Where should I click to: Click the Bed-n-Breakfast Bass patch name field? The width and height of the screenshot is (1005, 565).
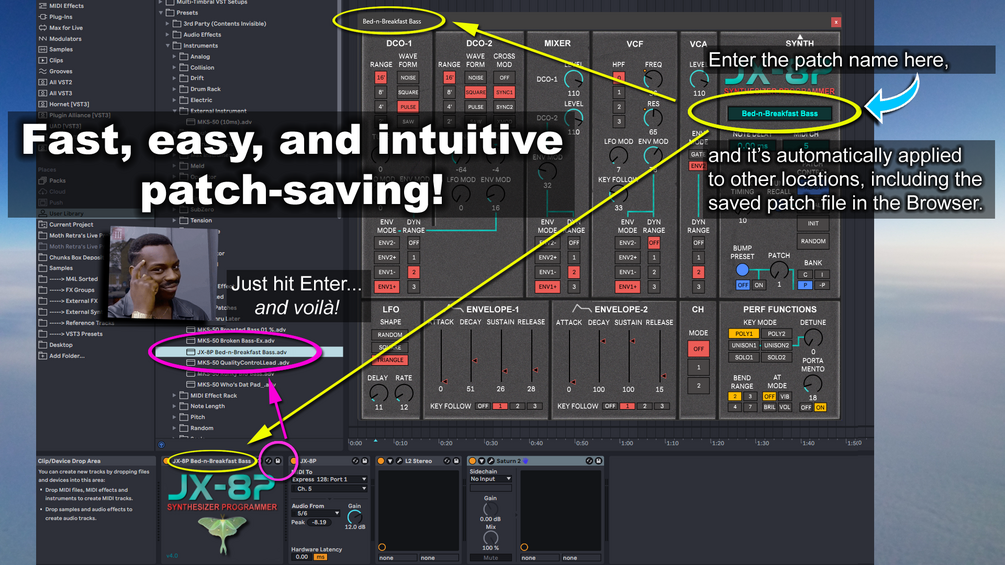click(779, 113)
